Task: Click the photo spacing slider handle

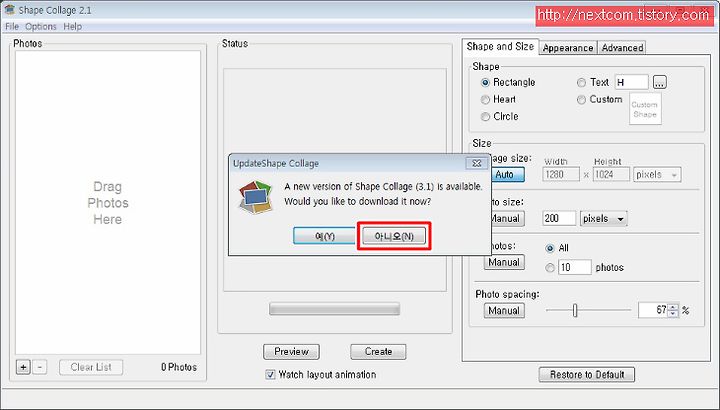Action: [574, 310]
